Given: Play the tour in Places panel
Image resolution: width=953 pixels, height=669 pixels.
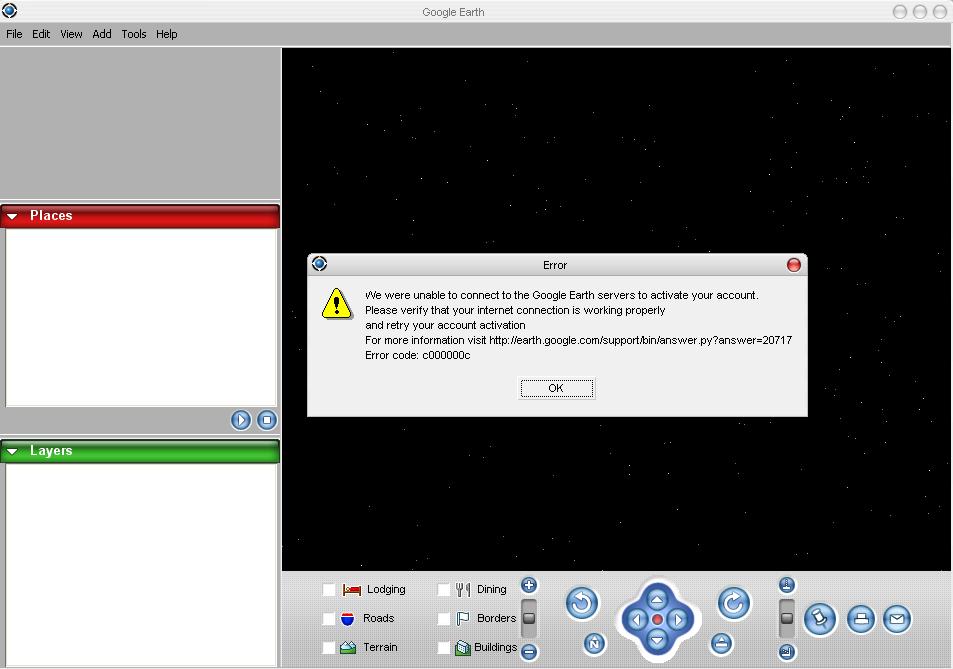Looking at the screenshot, I should click(x=241, y=420).
